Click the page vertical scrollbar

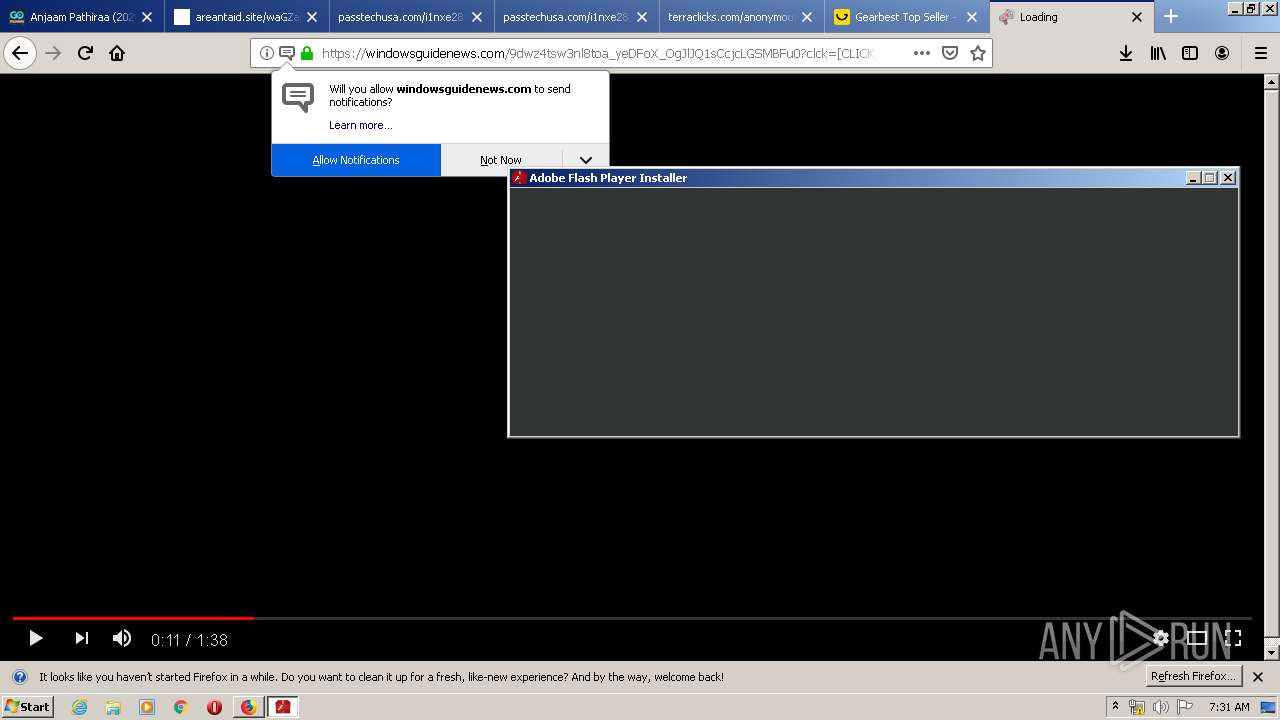(x=1272, y=367)
